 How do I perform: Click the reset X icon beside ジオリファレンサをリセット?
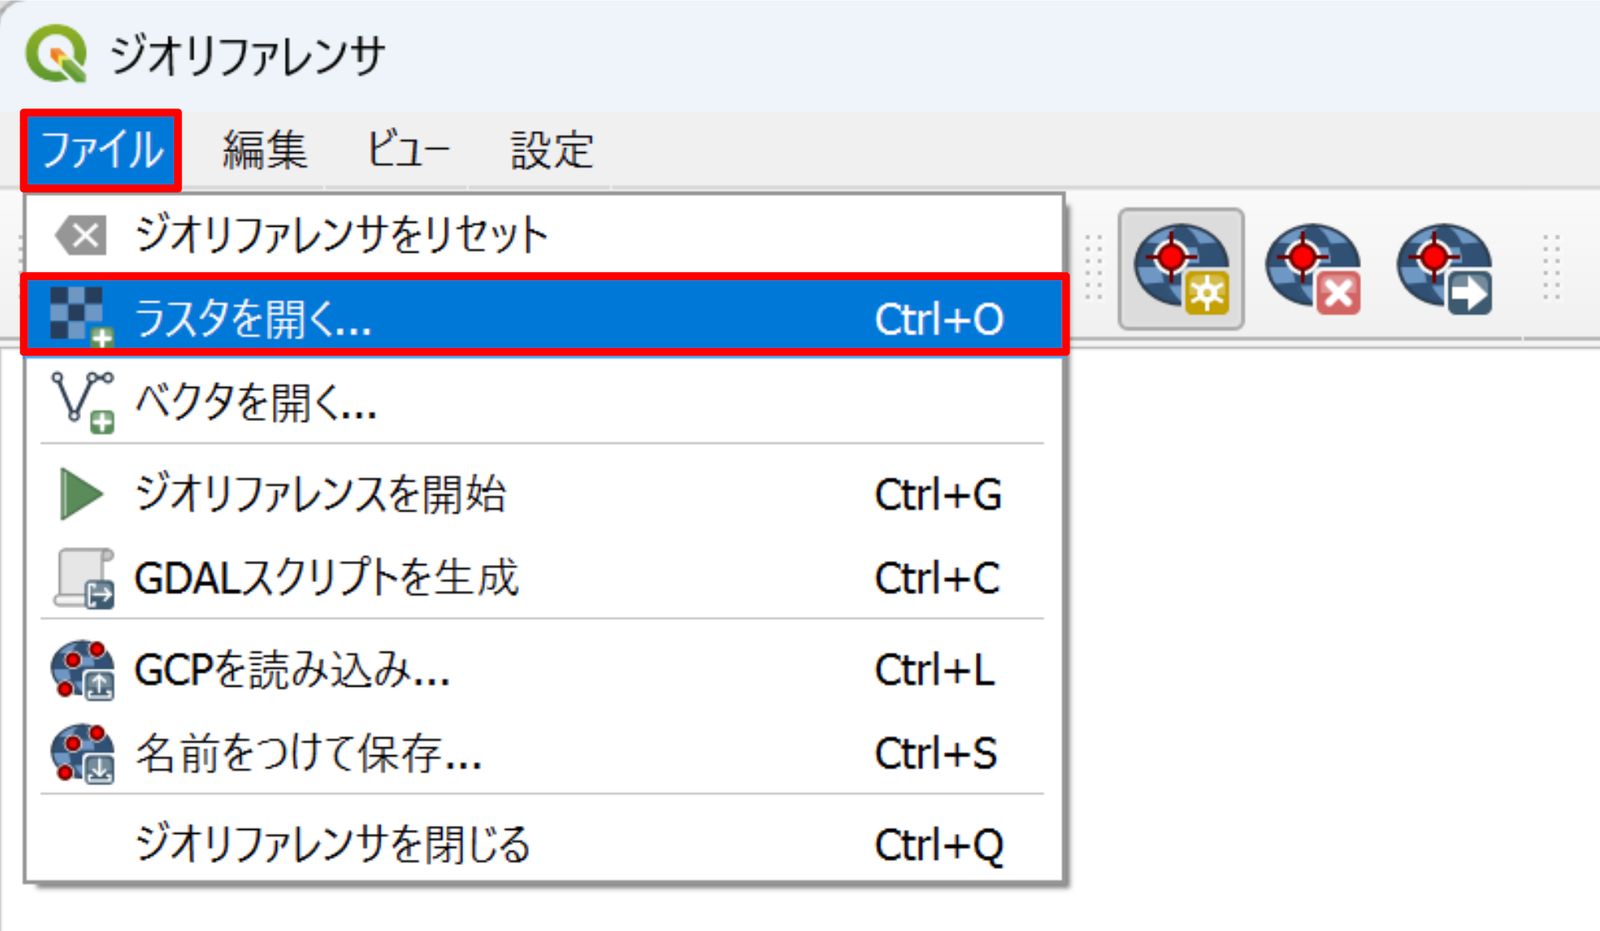pyautogui.click(x=82, y=237)
